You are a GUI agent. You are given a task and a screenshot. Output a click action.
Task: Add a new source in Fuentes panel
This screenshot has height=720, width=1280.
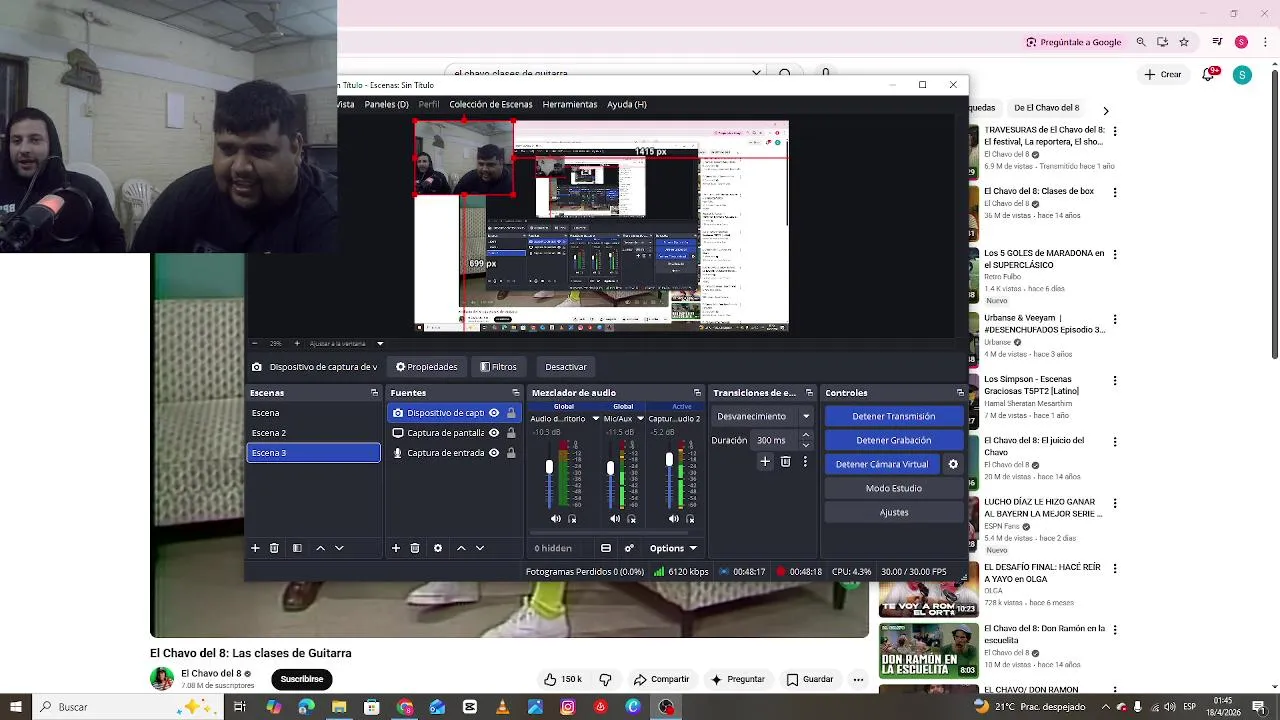click(x=396, y=548)
